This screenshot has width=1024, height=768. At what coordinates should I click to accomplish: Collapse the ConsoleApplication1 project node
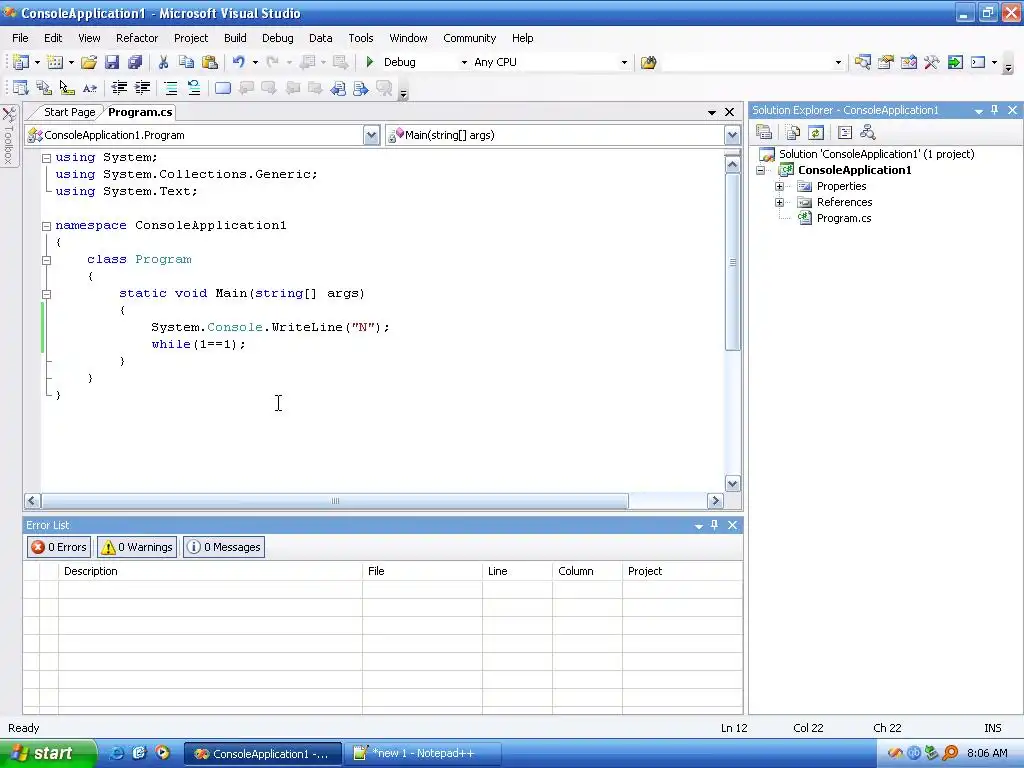click(x=761, y=170)
